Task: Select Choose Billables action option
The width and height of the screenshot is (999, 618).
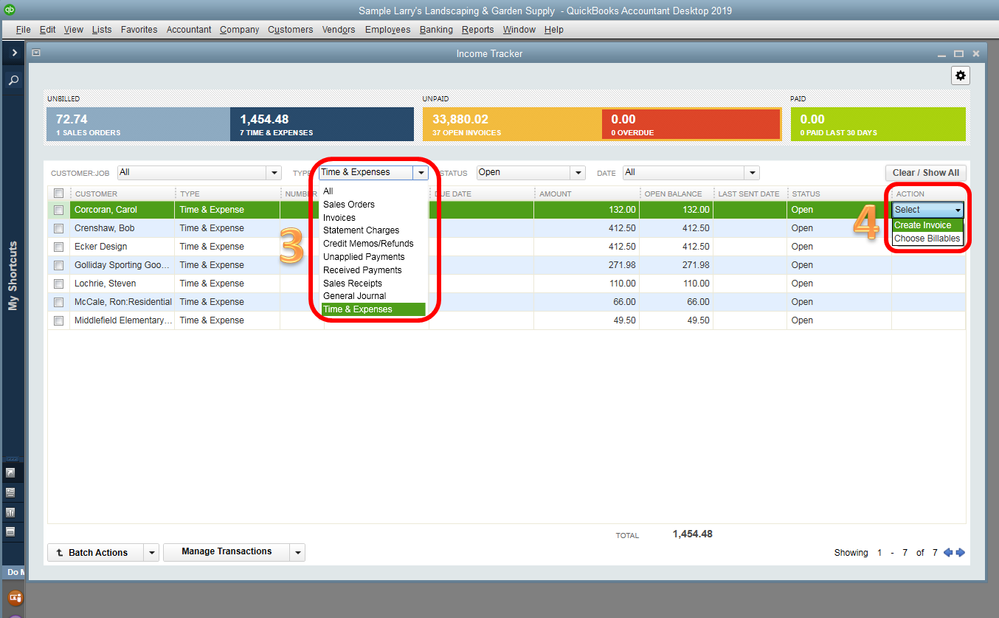Action: (928, 239)
